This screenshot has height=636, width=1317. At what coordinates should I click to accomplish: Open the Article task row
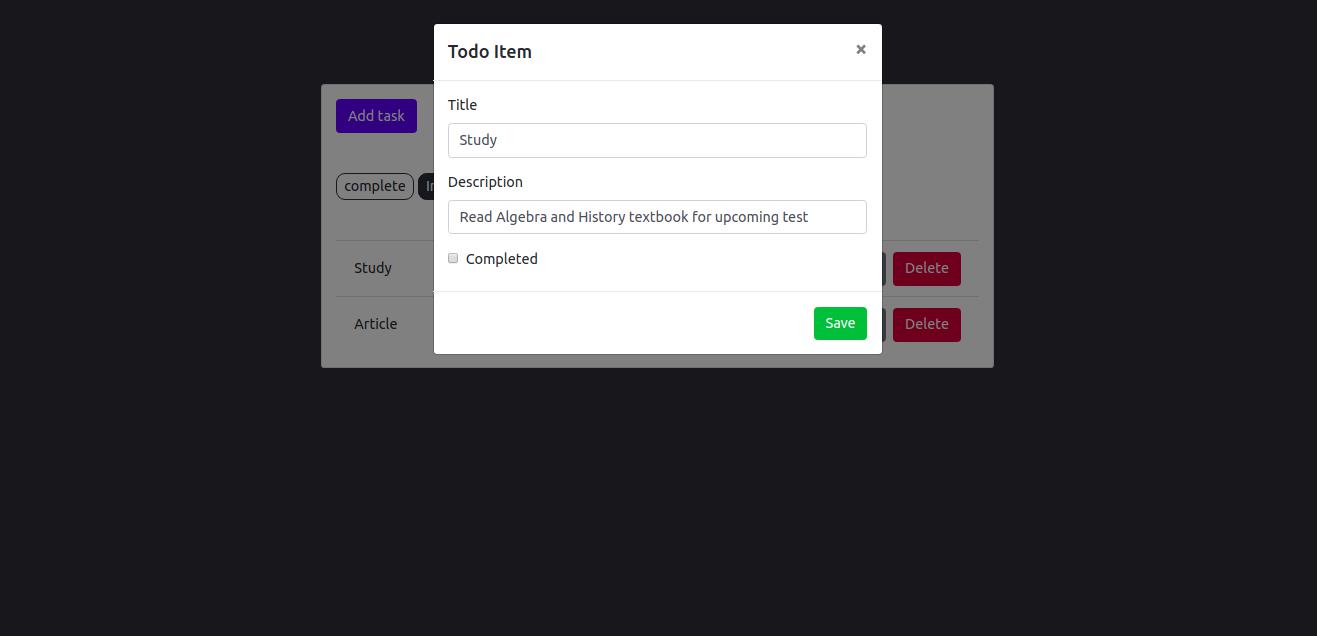[375, 324]
